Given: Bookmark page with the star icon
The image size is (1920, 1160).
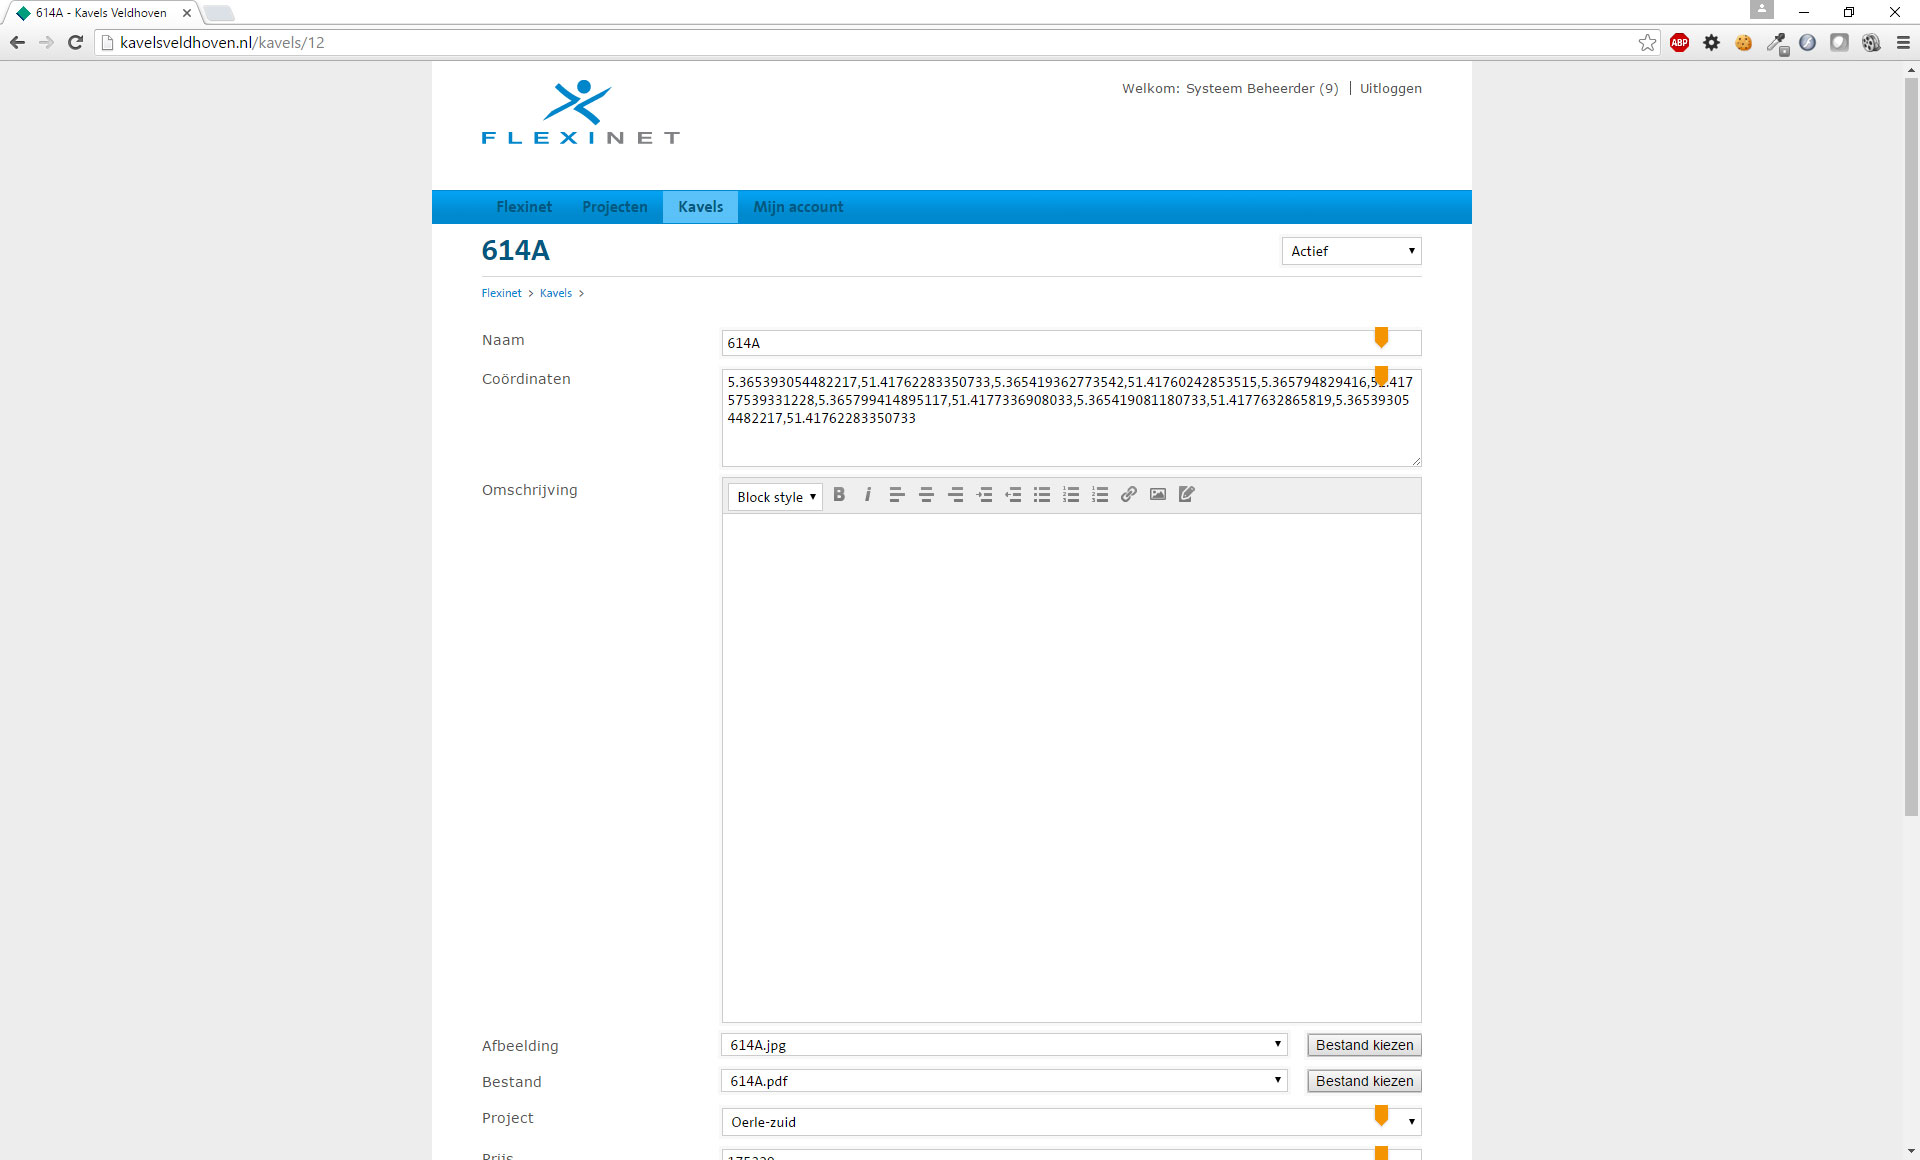Looking at the screenshot, I should coord(1647,42).
